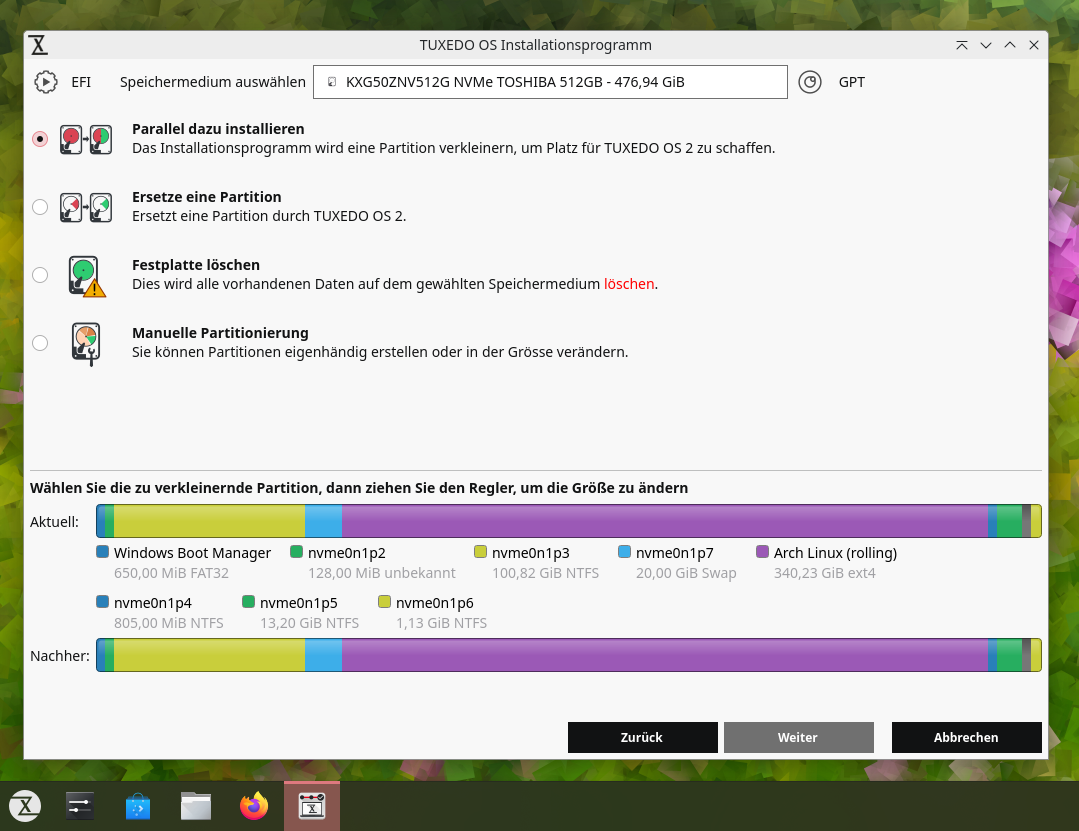The image size is (1079, 831).
Task: Click the Arch Linux purple legend swatch
Action: 762,552
